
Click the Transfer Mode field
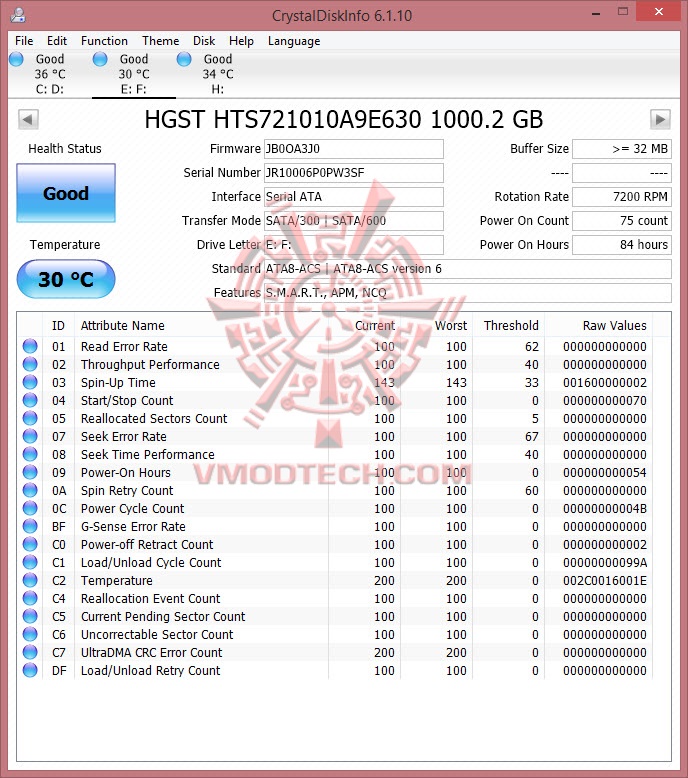click(354, 221)
